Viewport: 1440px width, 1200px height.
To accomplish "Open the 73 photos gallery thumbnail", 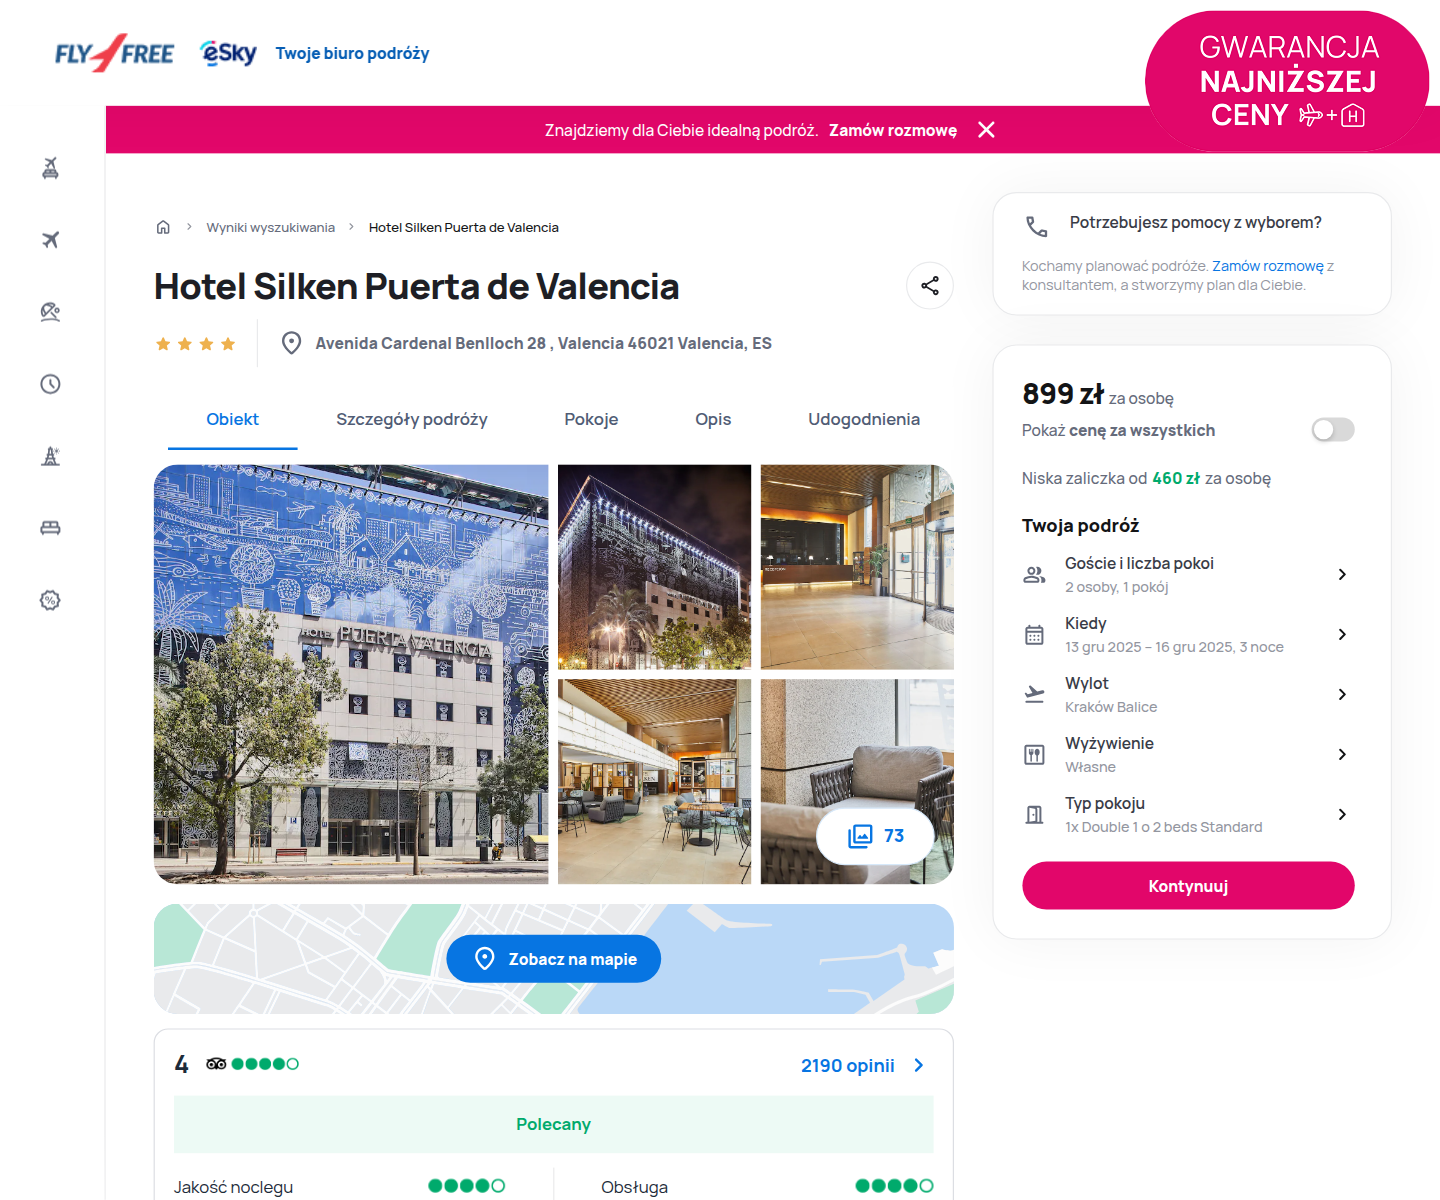I will click(875, 835).
